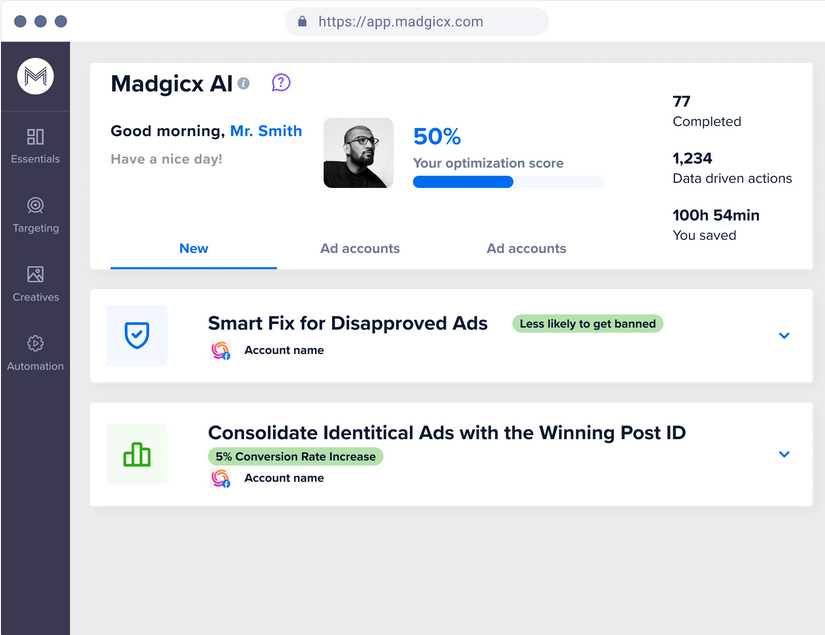Click the optimization score progress bar
This screenshot has width=825, height=635.
pos(508,182)
